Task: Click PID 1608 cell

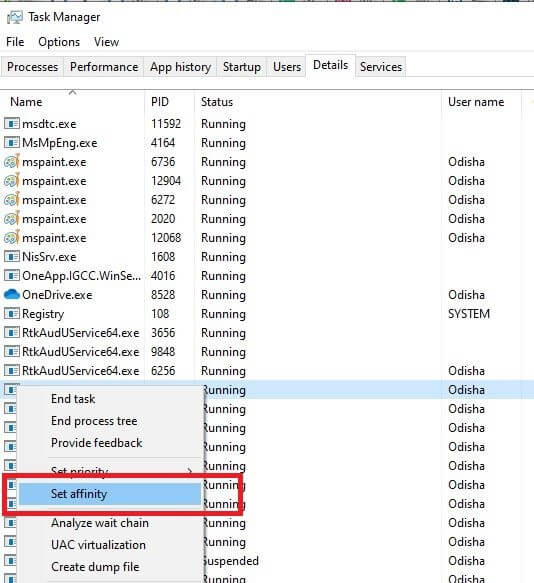Action: point(163,257)
